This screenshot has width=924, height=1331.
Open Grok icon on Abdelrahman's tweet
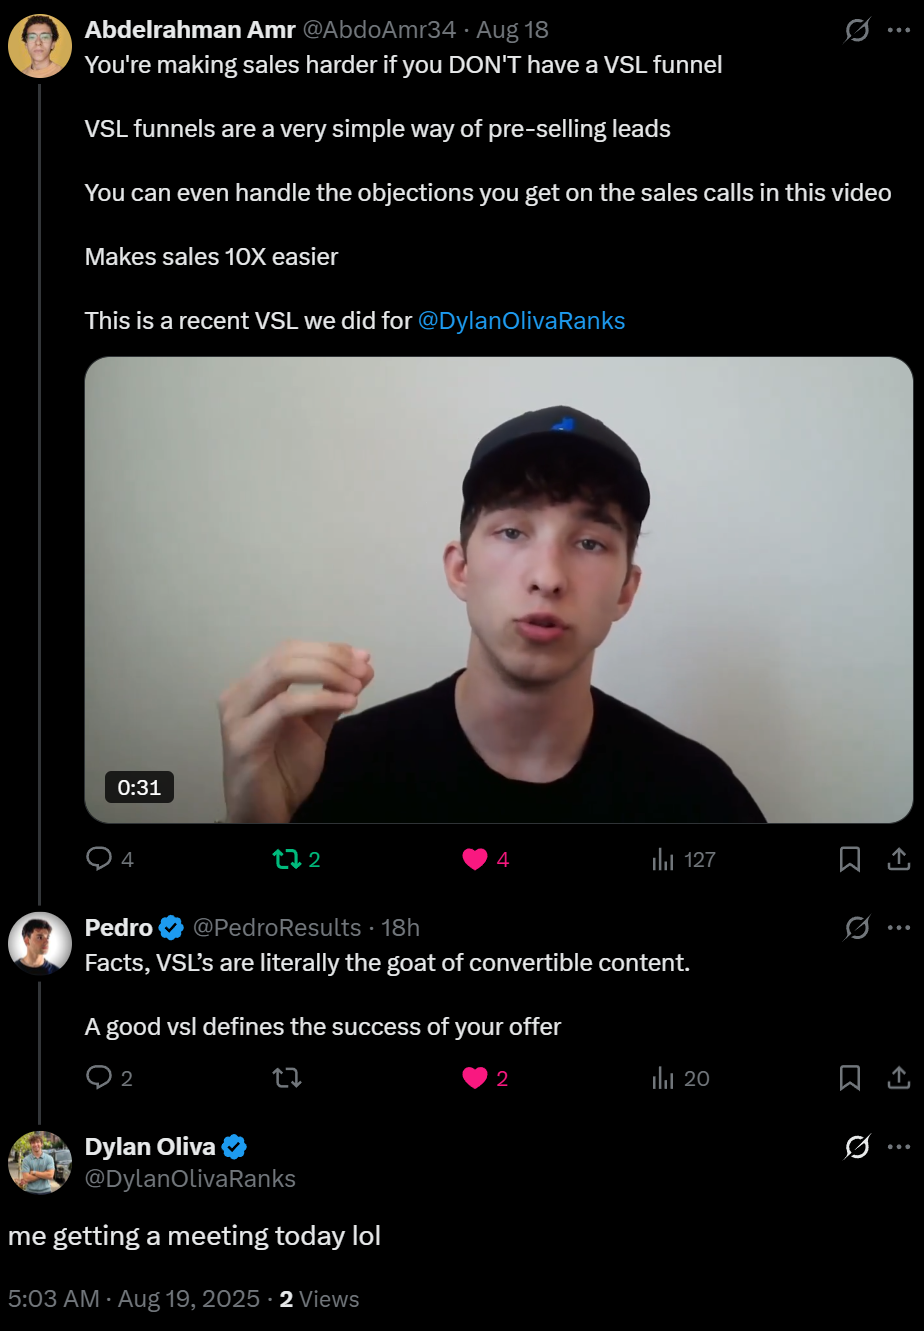pyautogui.click(x=857, y=31)
